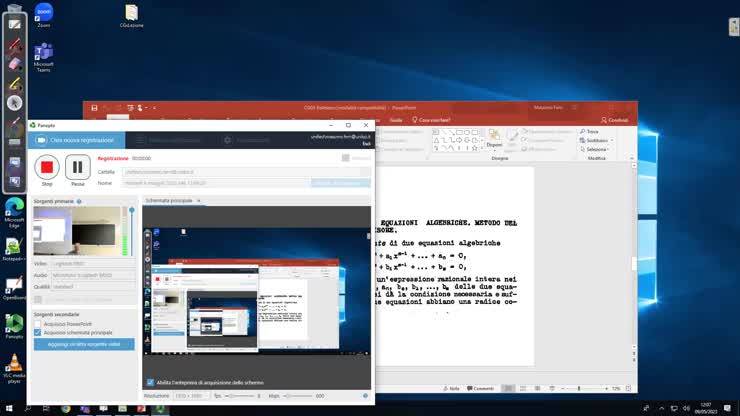Select the yellow highlighter tool
The image size is (740, 416).
click(15, 83)
